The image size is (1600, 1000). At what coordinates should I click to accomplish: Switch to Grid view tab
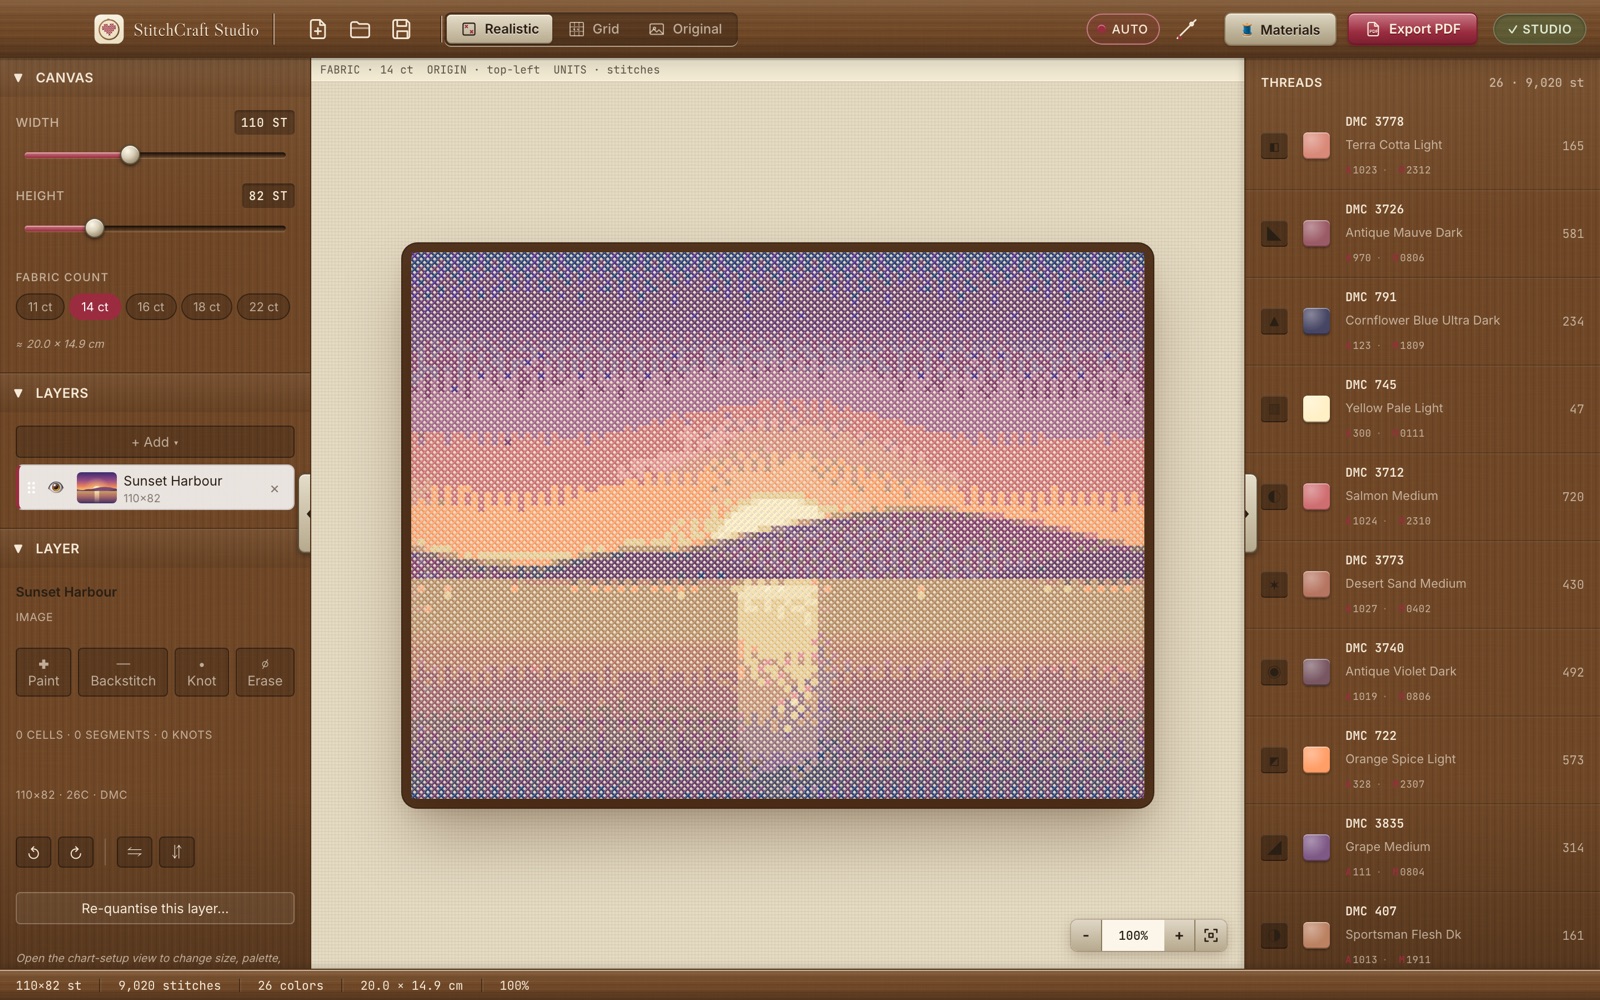pyautogui.click(x=594, y=29)
